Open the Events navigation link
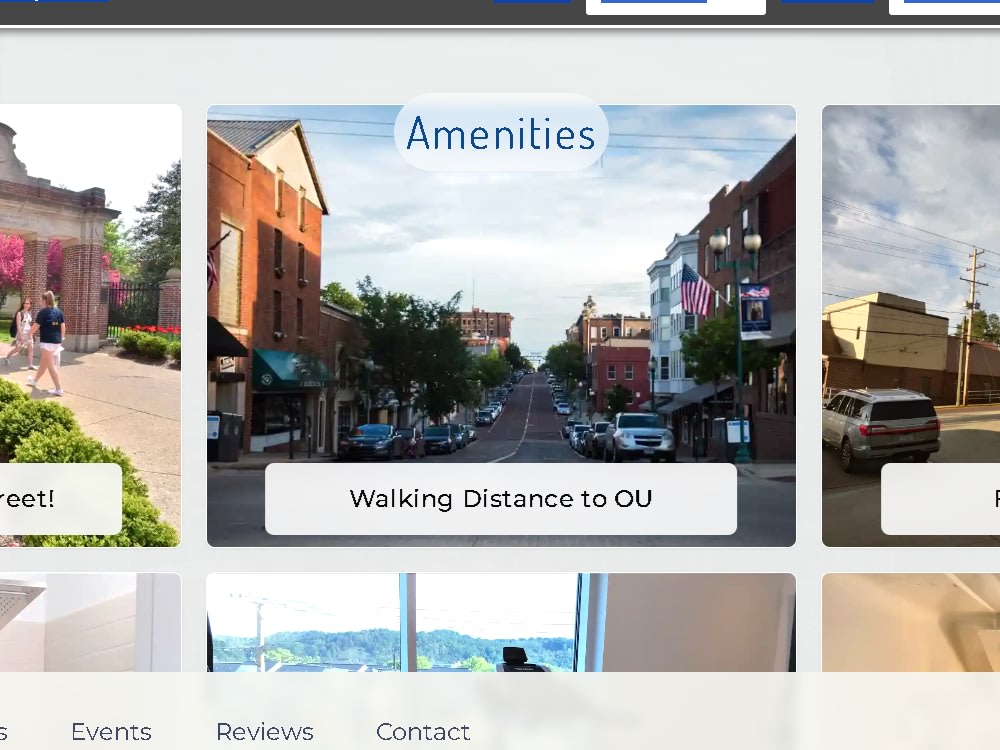The height and width of the screenshot is (750, 1000). coord(111,732)
